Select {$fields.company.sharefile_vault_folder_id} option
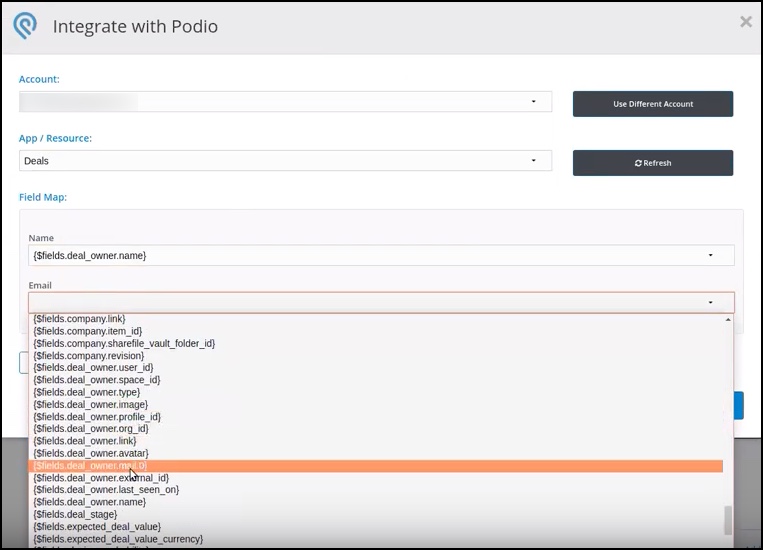The image size is (763, 550). coord(124,343)
